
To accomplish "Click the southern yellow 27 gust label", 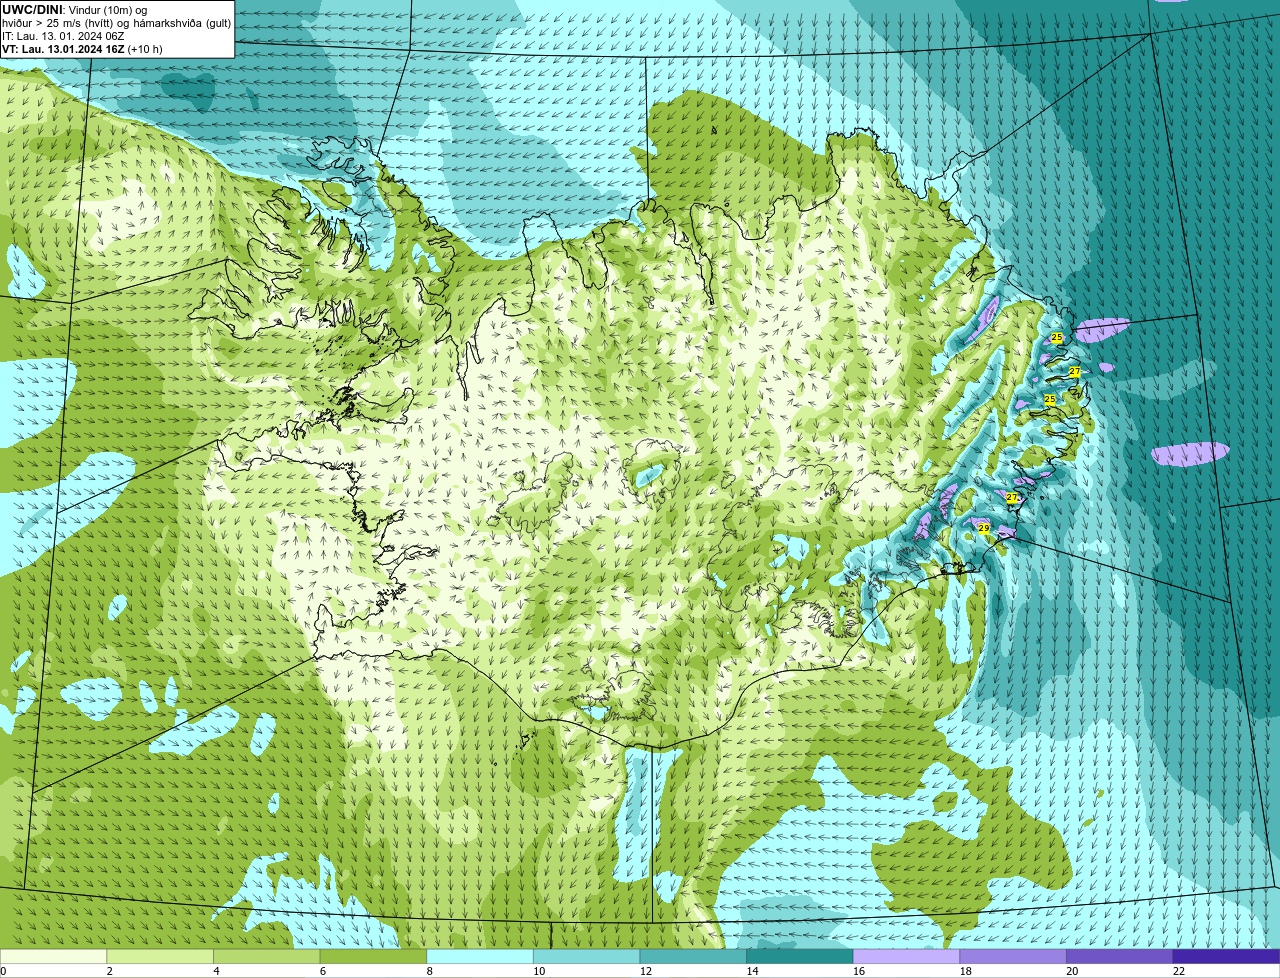I will click(x=1012, y=497).
